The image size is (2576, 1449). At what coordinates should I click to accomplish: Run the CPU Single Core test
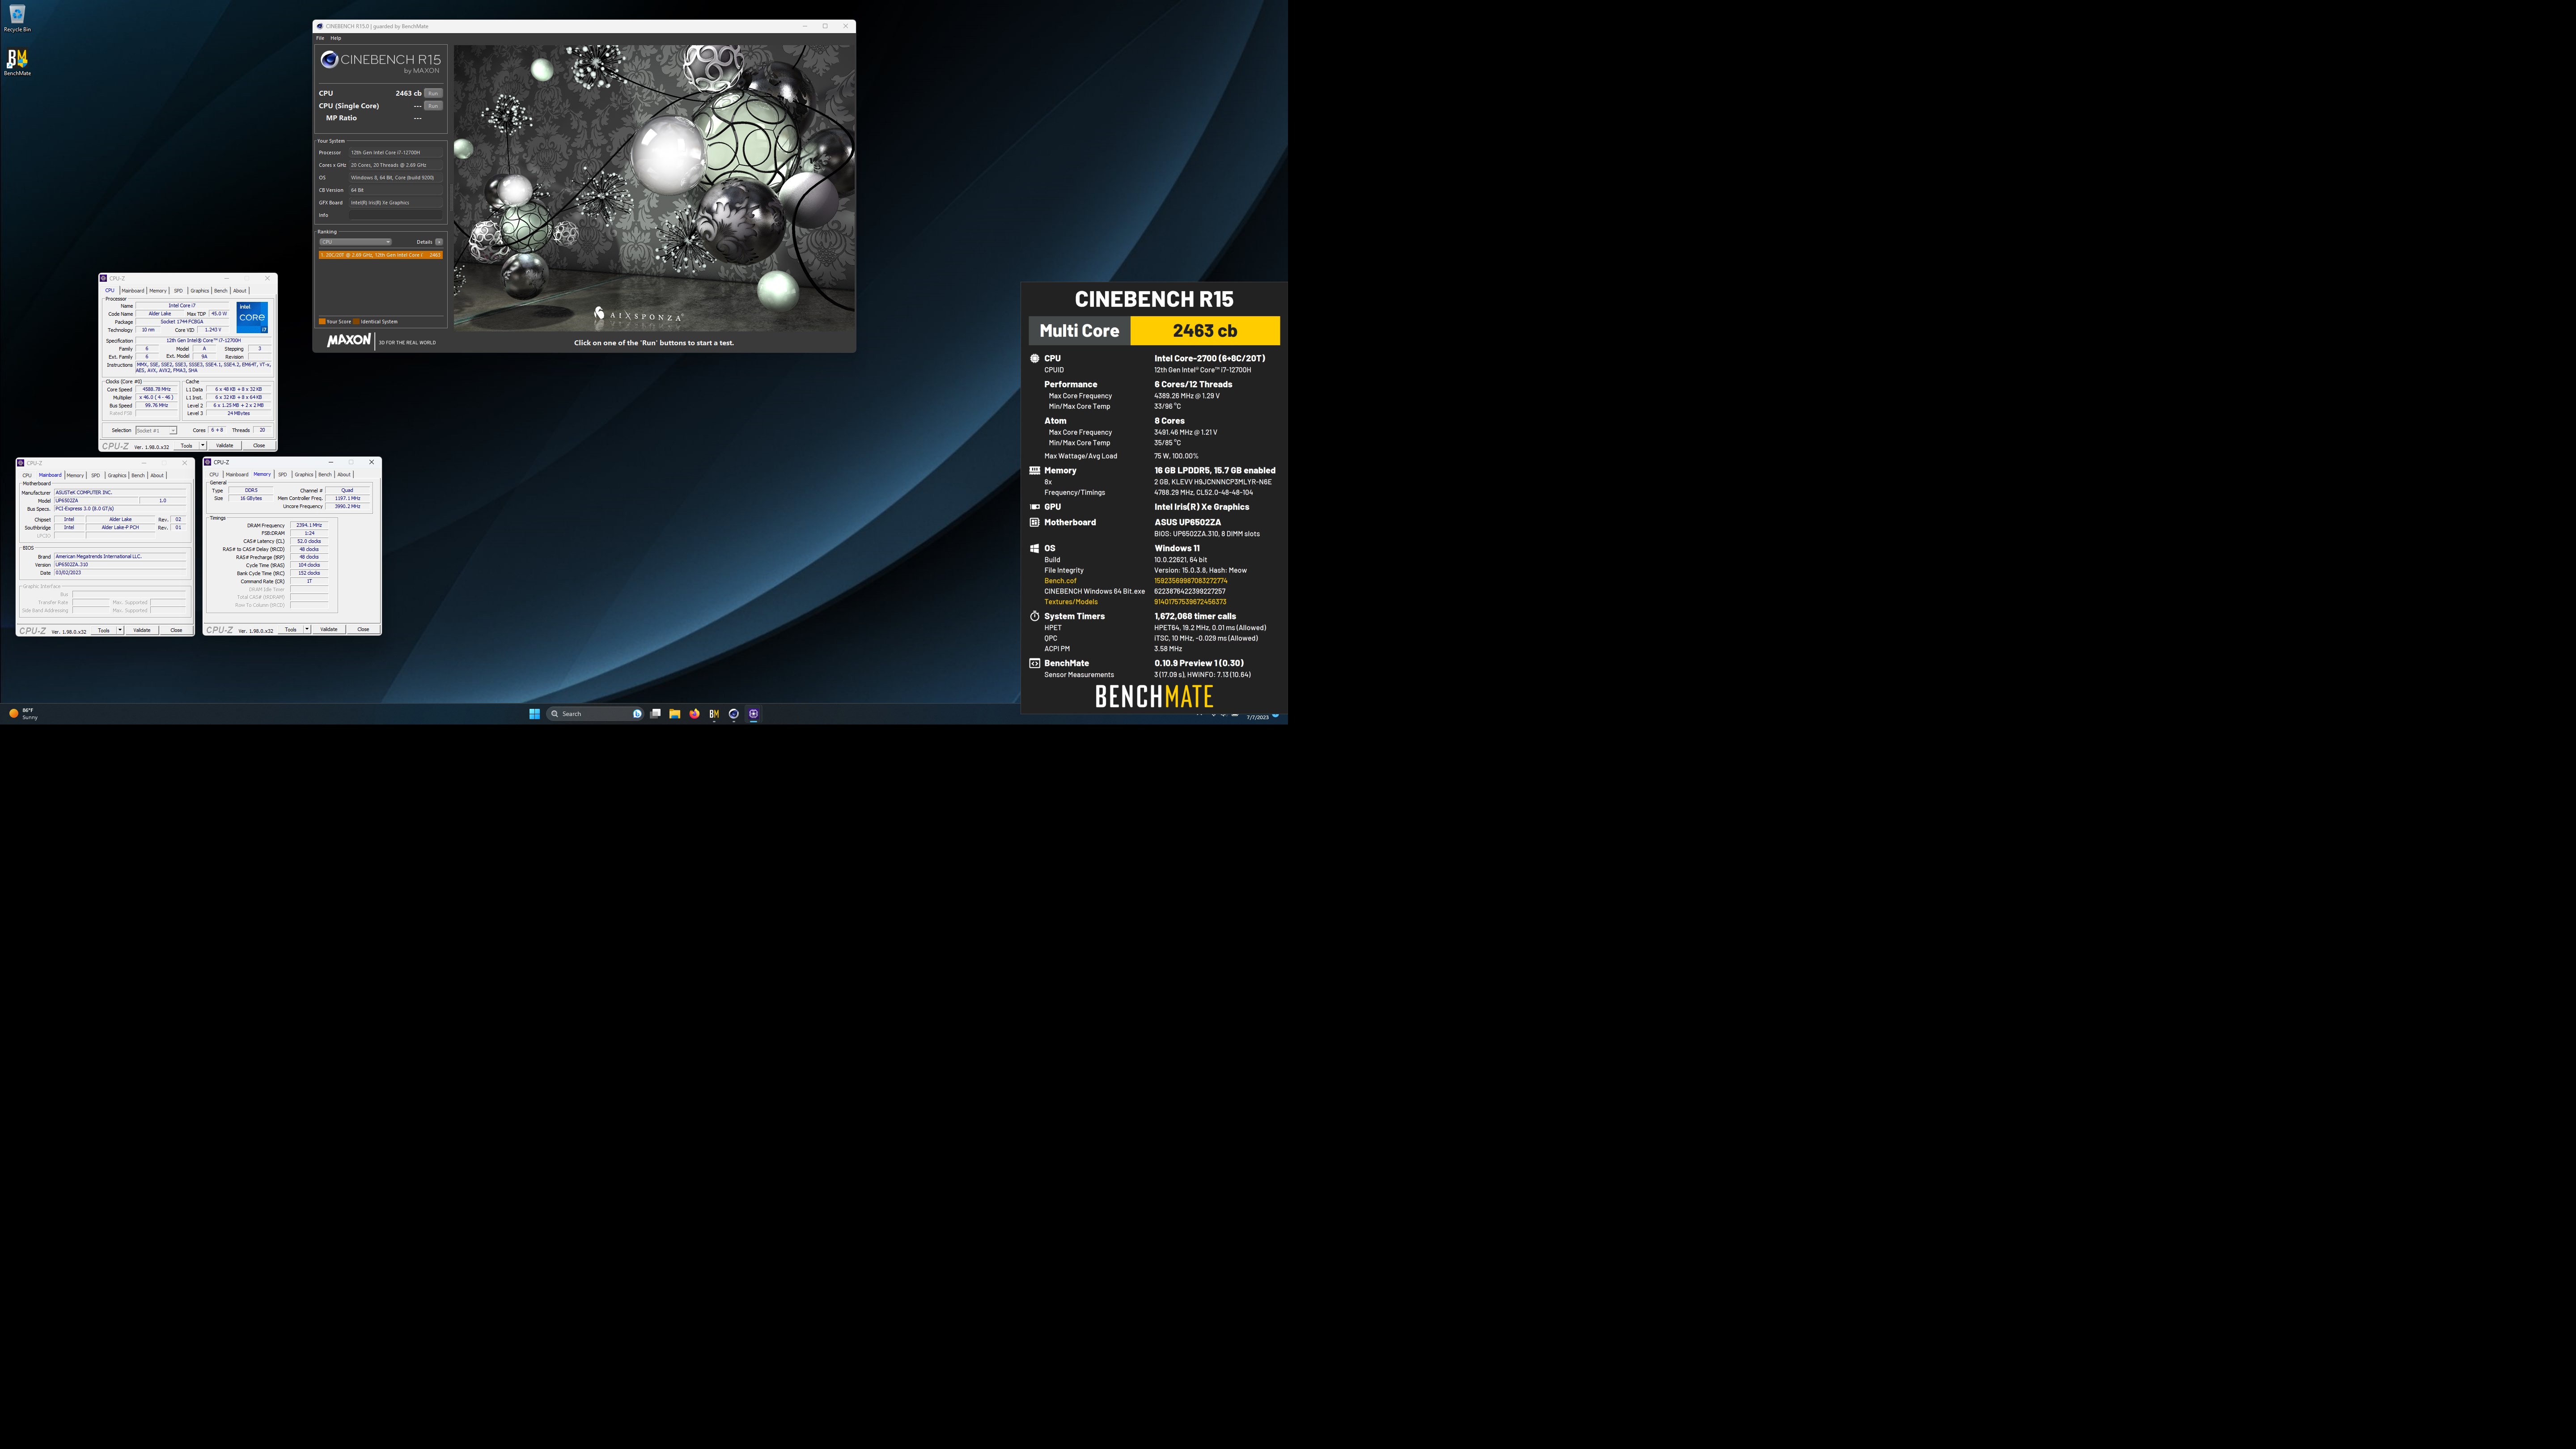point(433,106)
